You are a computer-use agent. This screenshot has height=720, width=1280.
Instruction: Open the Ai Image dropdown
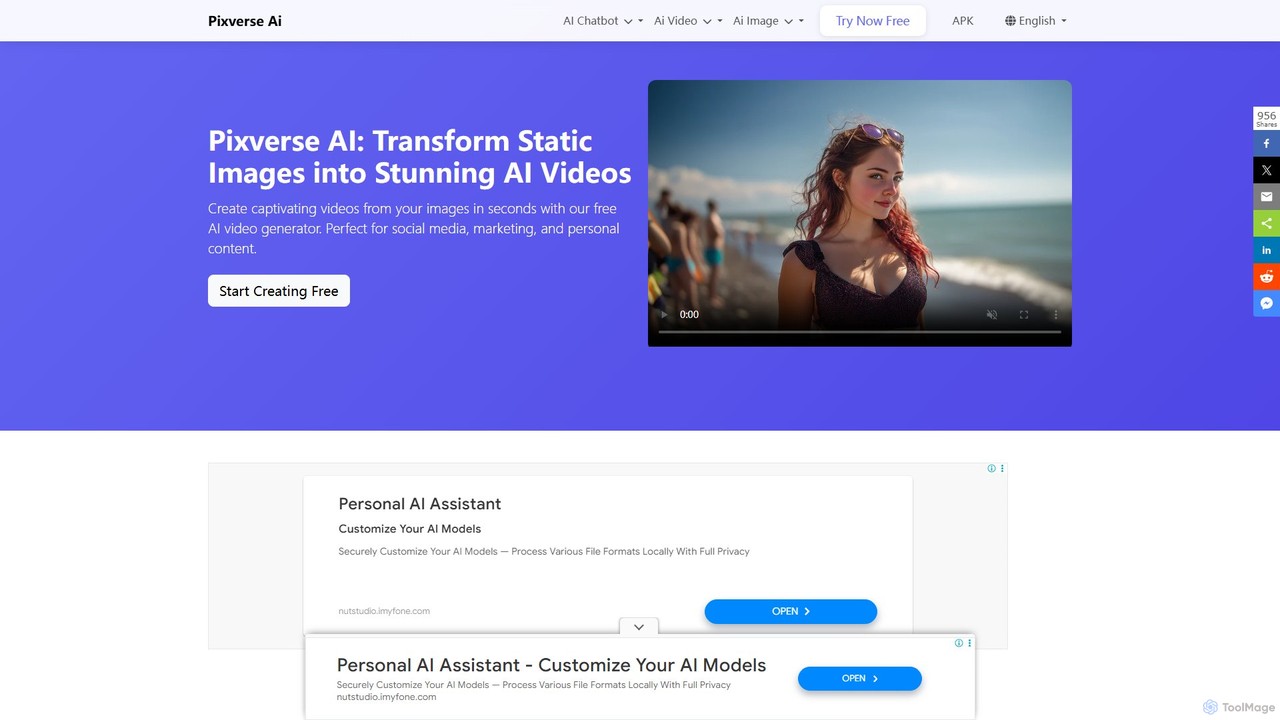768,20
